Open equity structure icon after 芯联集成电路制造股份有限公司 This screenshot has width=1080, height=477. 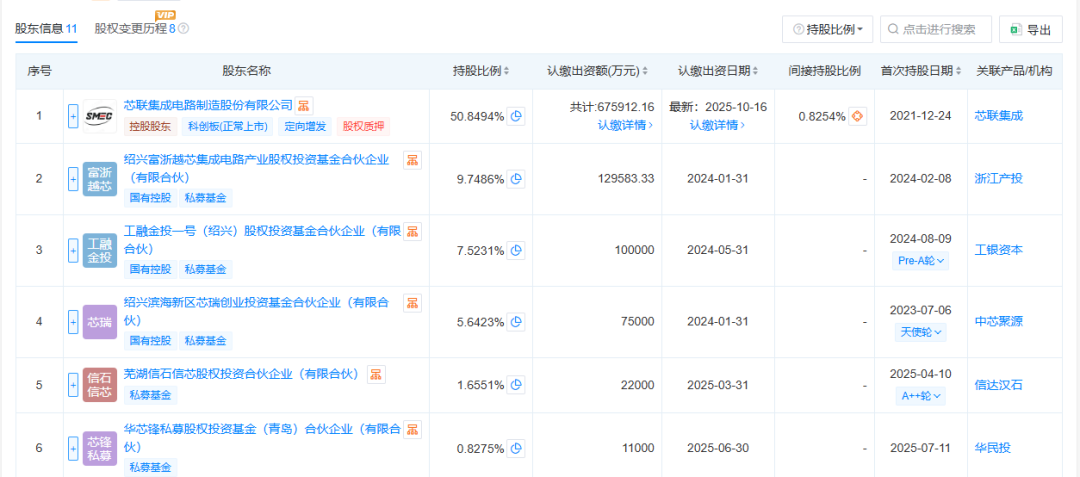[304, 106]
